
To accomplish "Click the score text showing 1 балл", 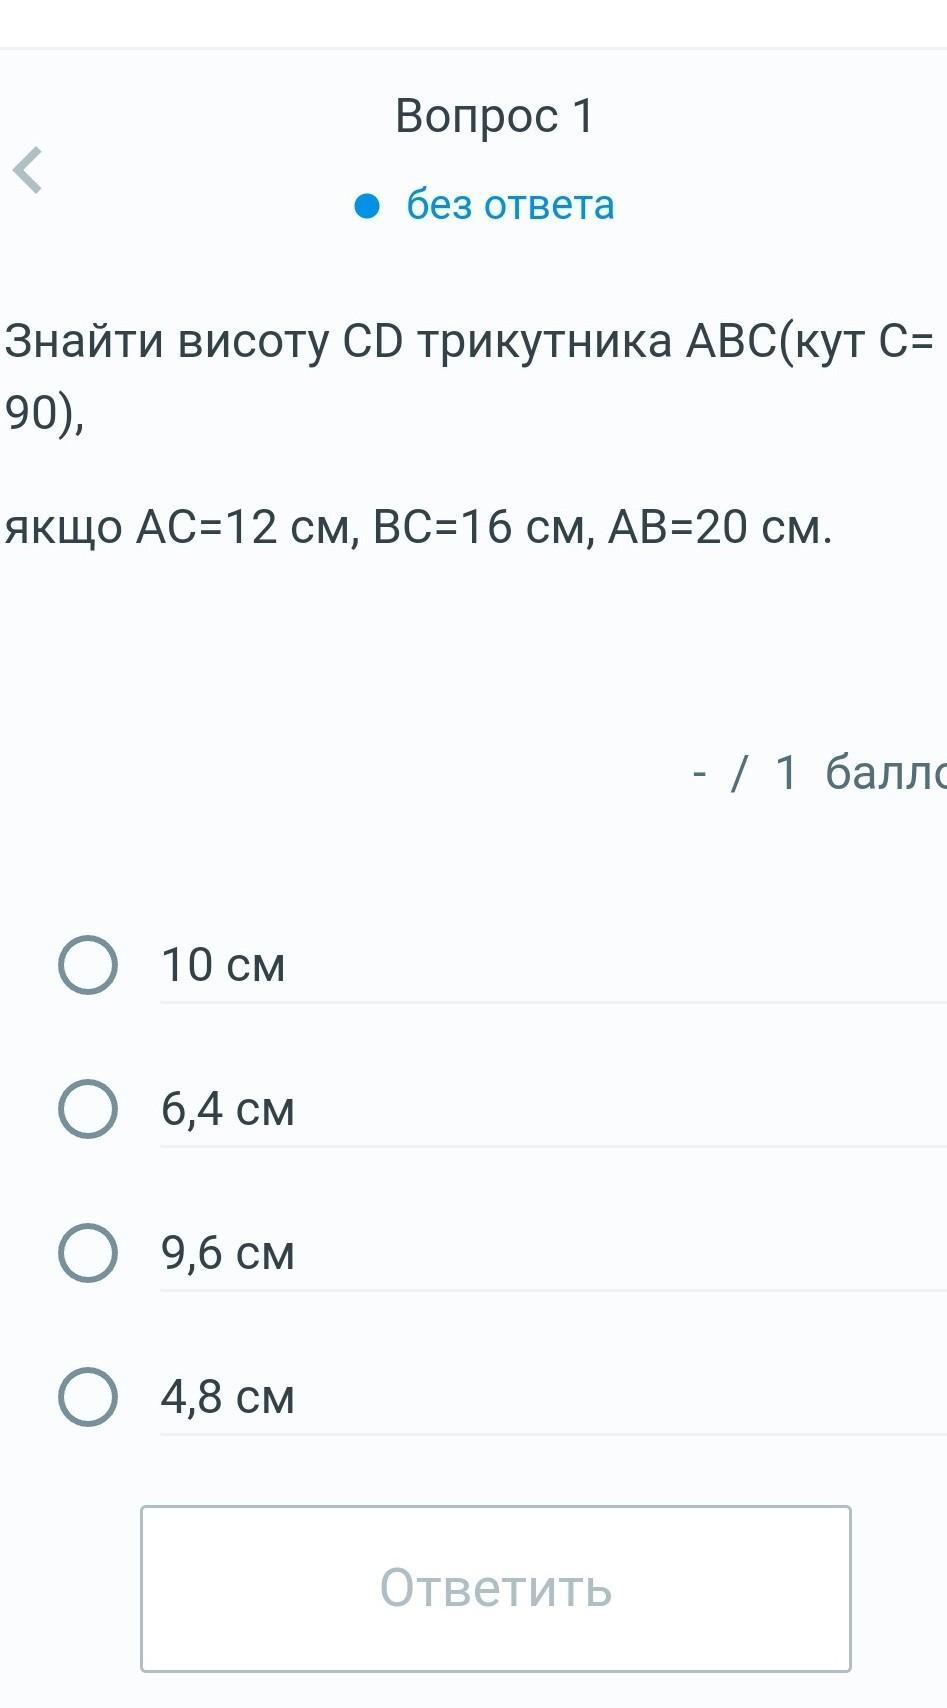I will [860, 772].
